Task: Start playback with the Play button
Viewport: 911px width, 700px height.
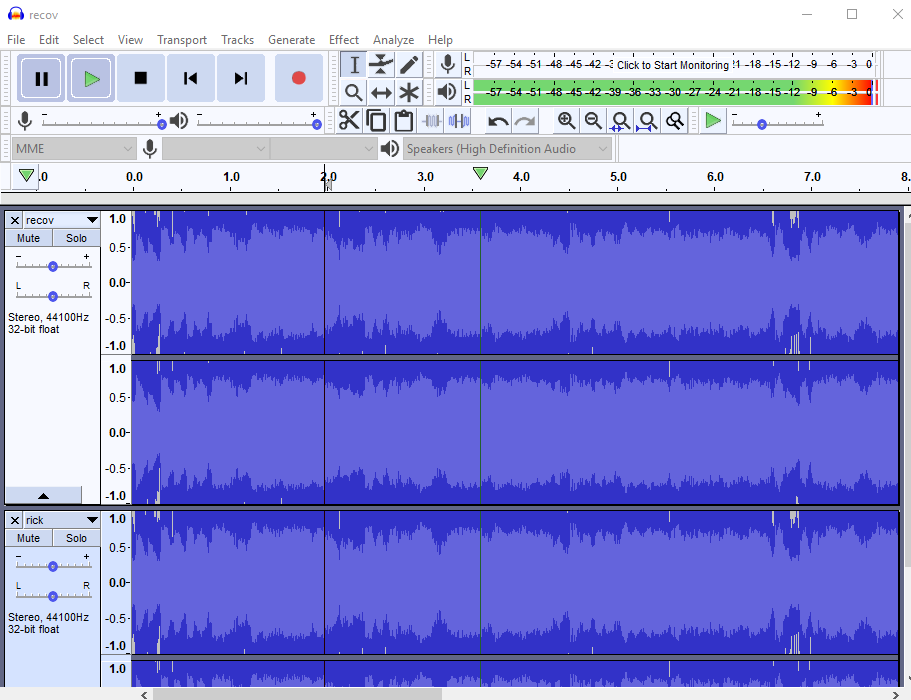Action: pyautogui.click(x=91, y=78)
